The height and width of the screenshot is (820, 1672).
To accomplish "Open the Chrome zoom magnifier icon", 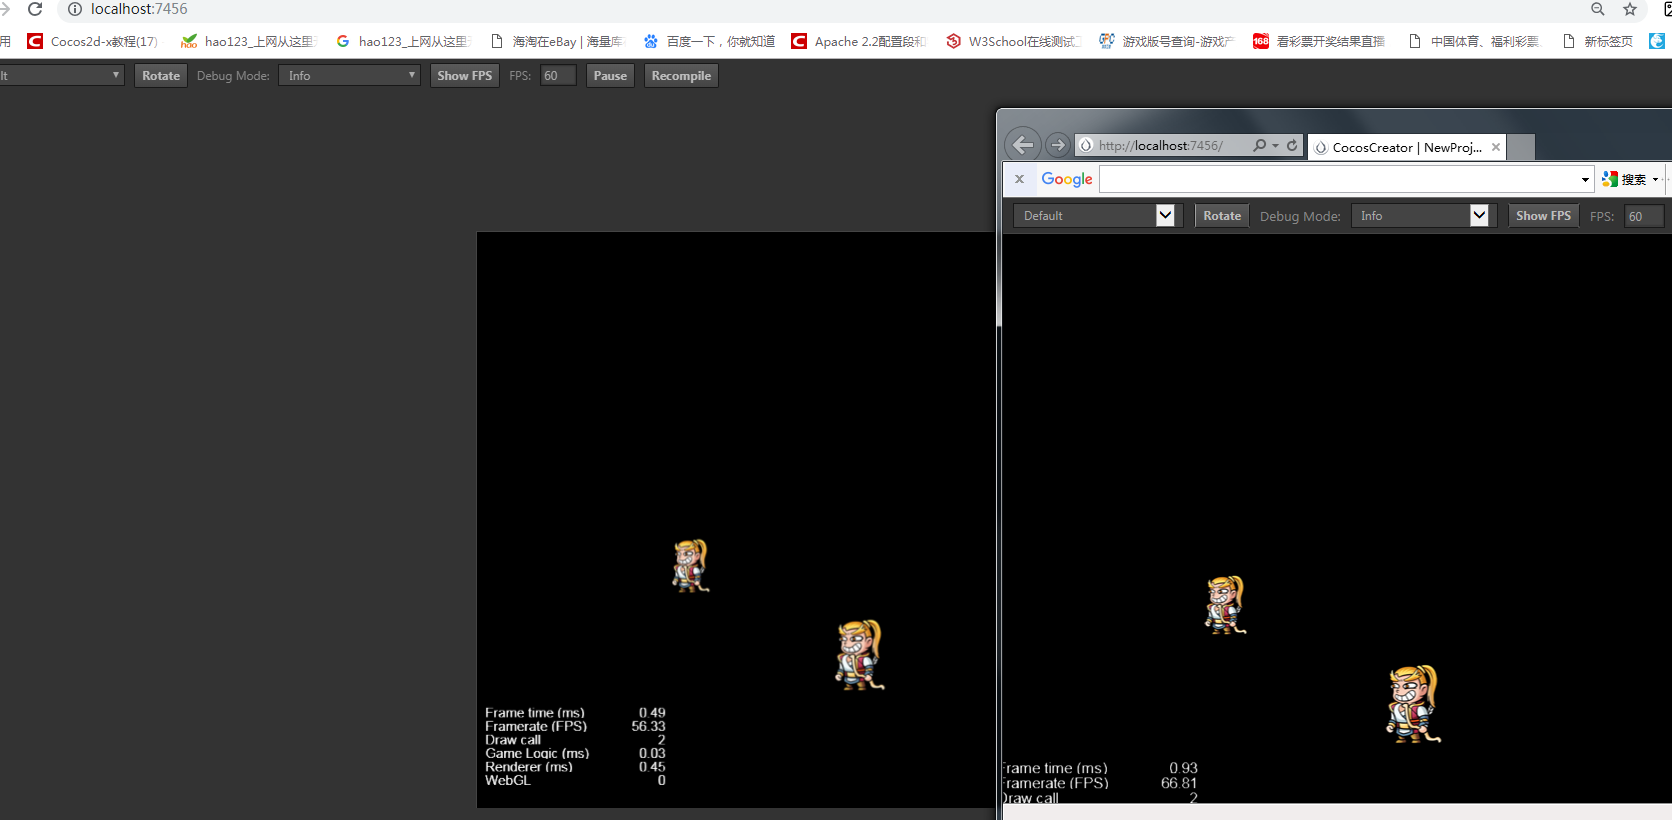I will click(x=1598, y=9).
